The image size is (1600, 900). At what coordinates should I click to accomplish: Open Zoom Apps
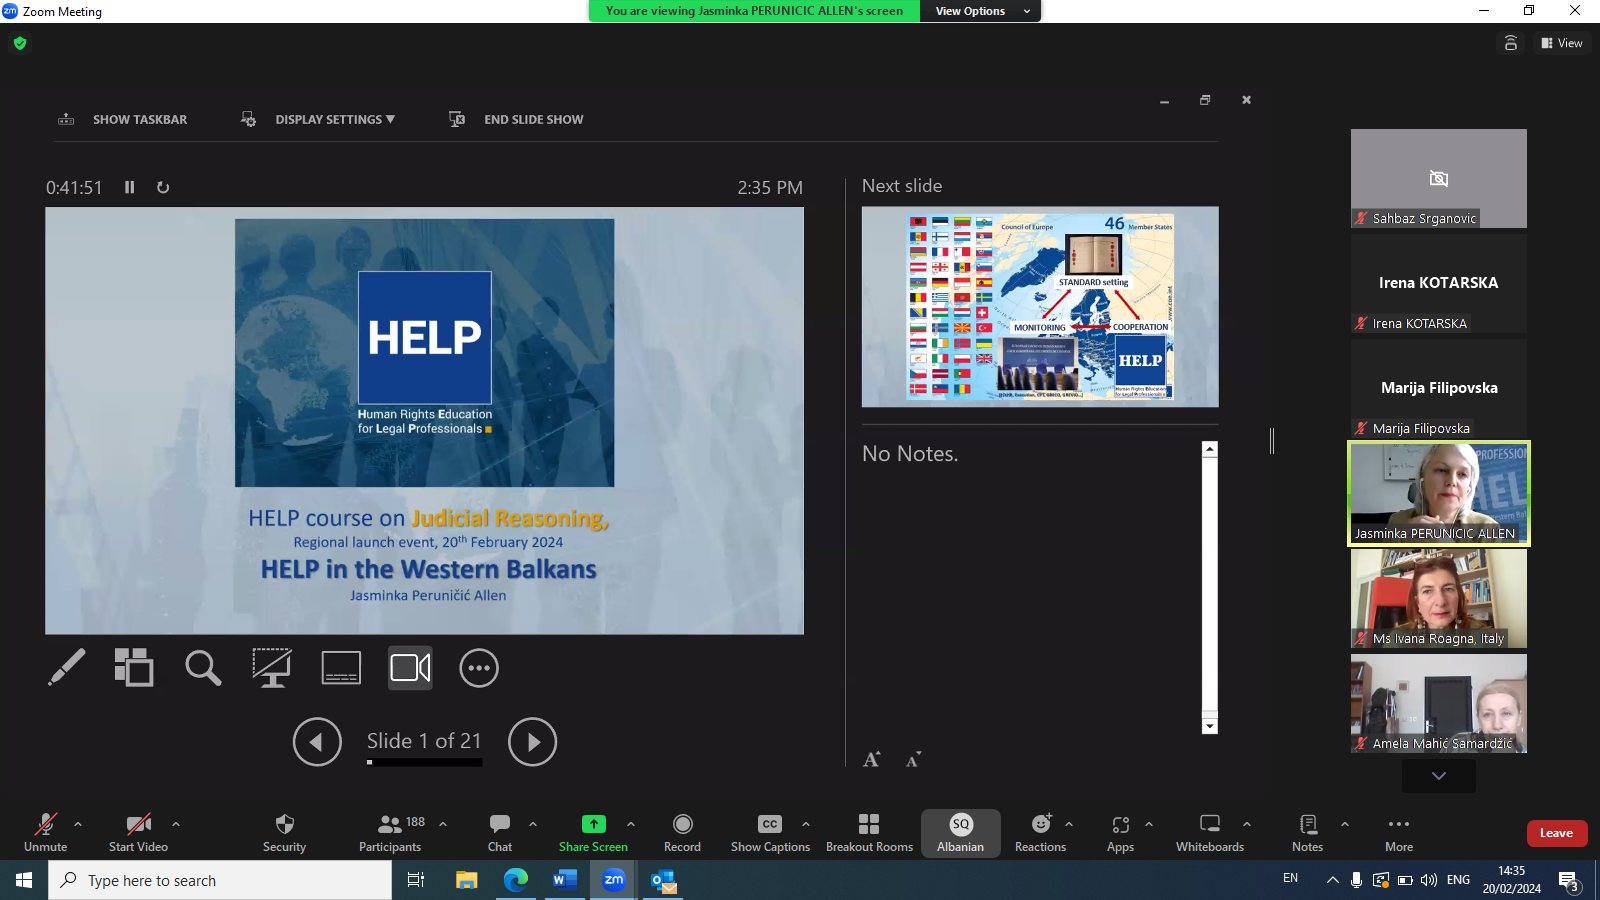click(x=1121, y=832)
